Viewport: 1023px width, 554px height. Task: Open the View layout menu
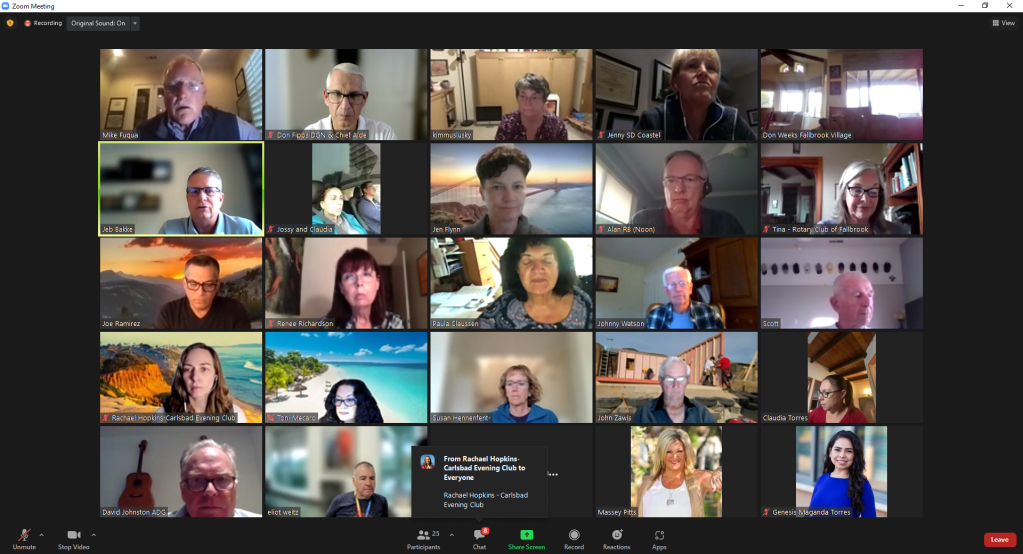click(1003, 23)
